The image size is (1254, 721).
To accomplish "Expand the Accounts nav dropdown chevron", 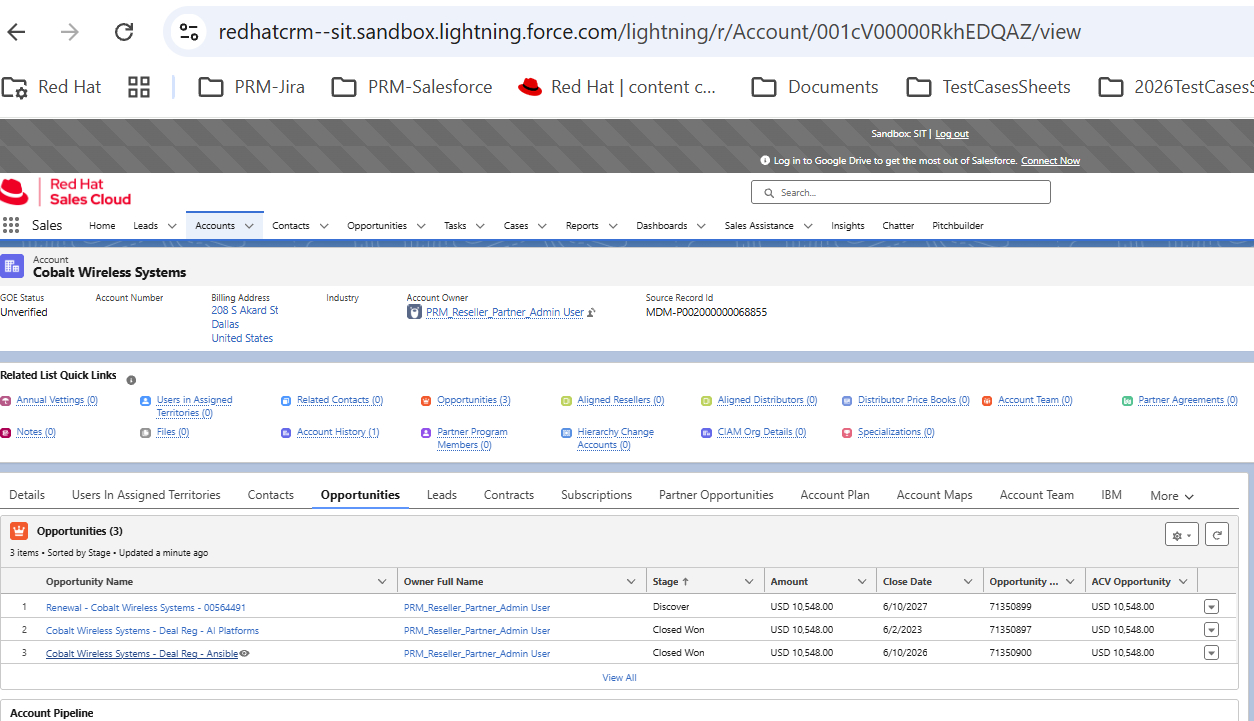I will 249,226.
